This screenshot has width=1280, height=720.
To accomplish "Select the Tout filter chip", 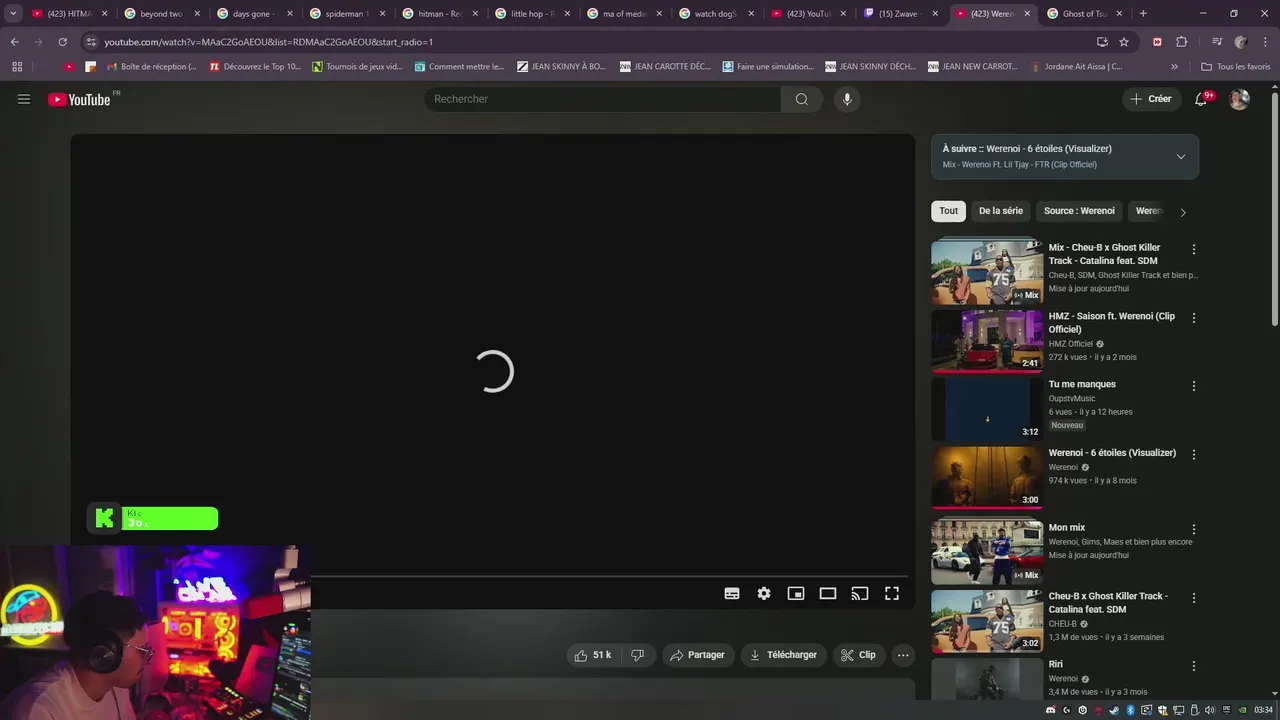I will (949, 211).
